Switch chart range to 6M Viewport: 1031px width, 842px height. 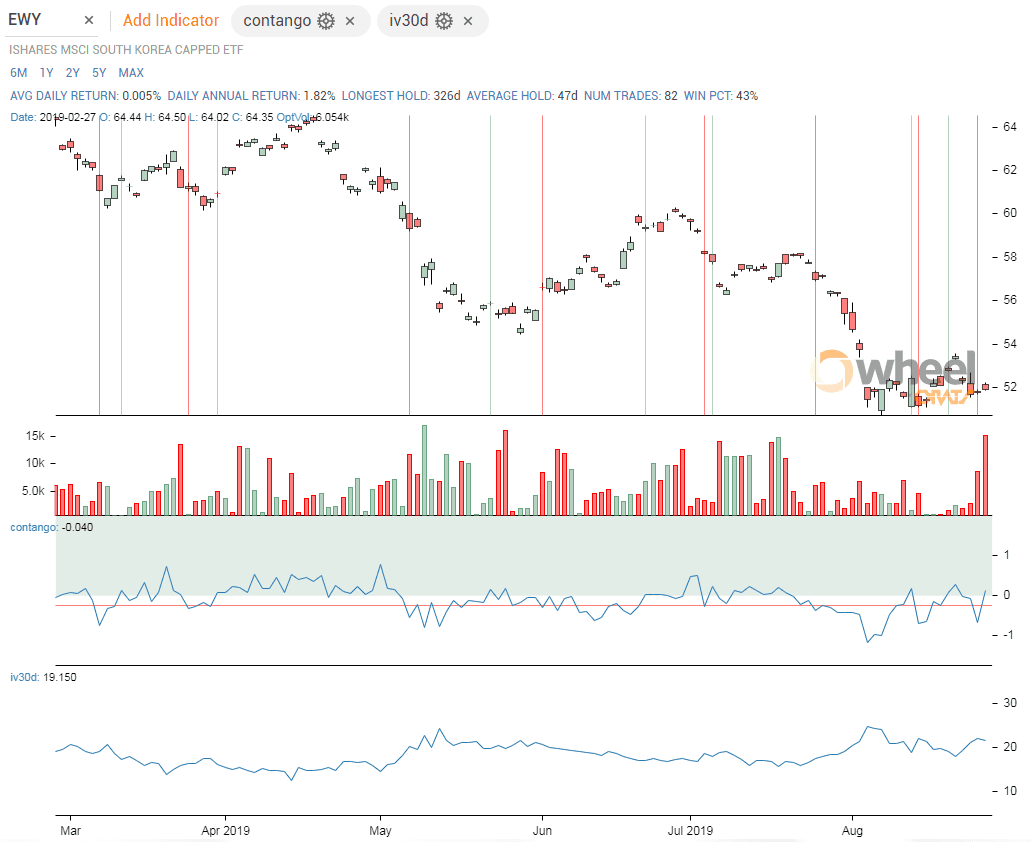(x=18, y=73)
